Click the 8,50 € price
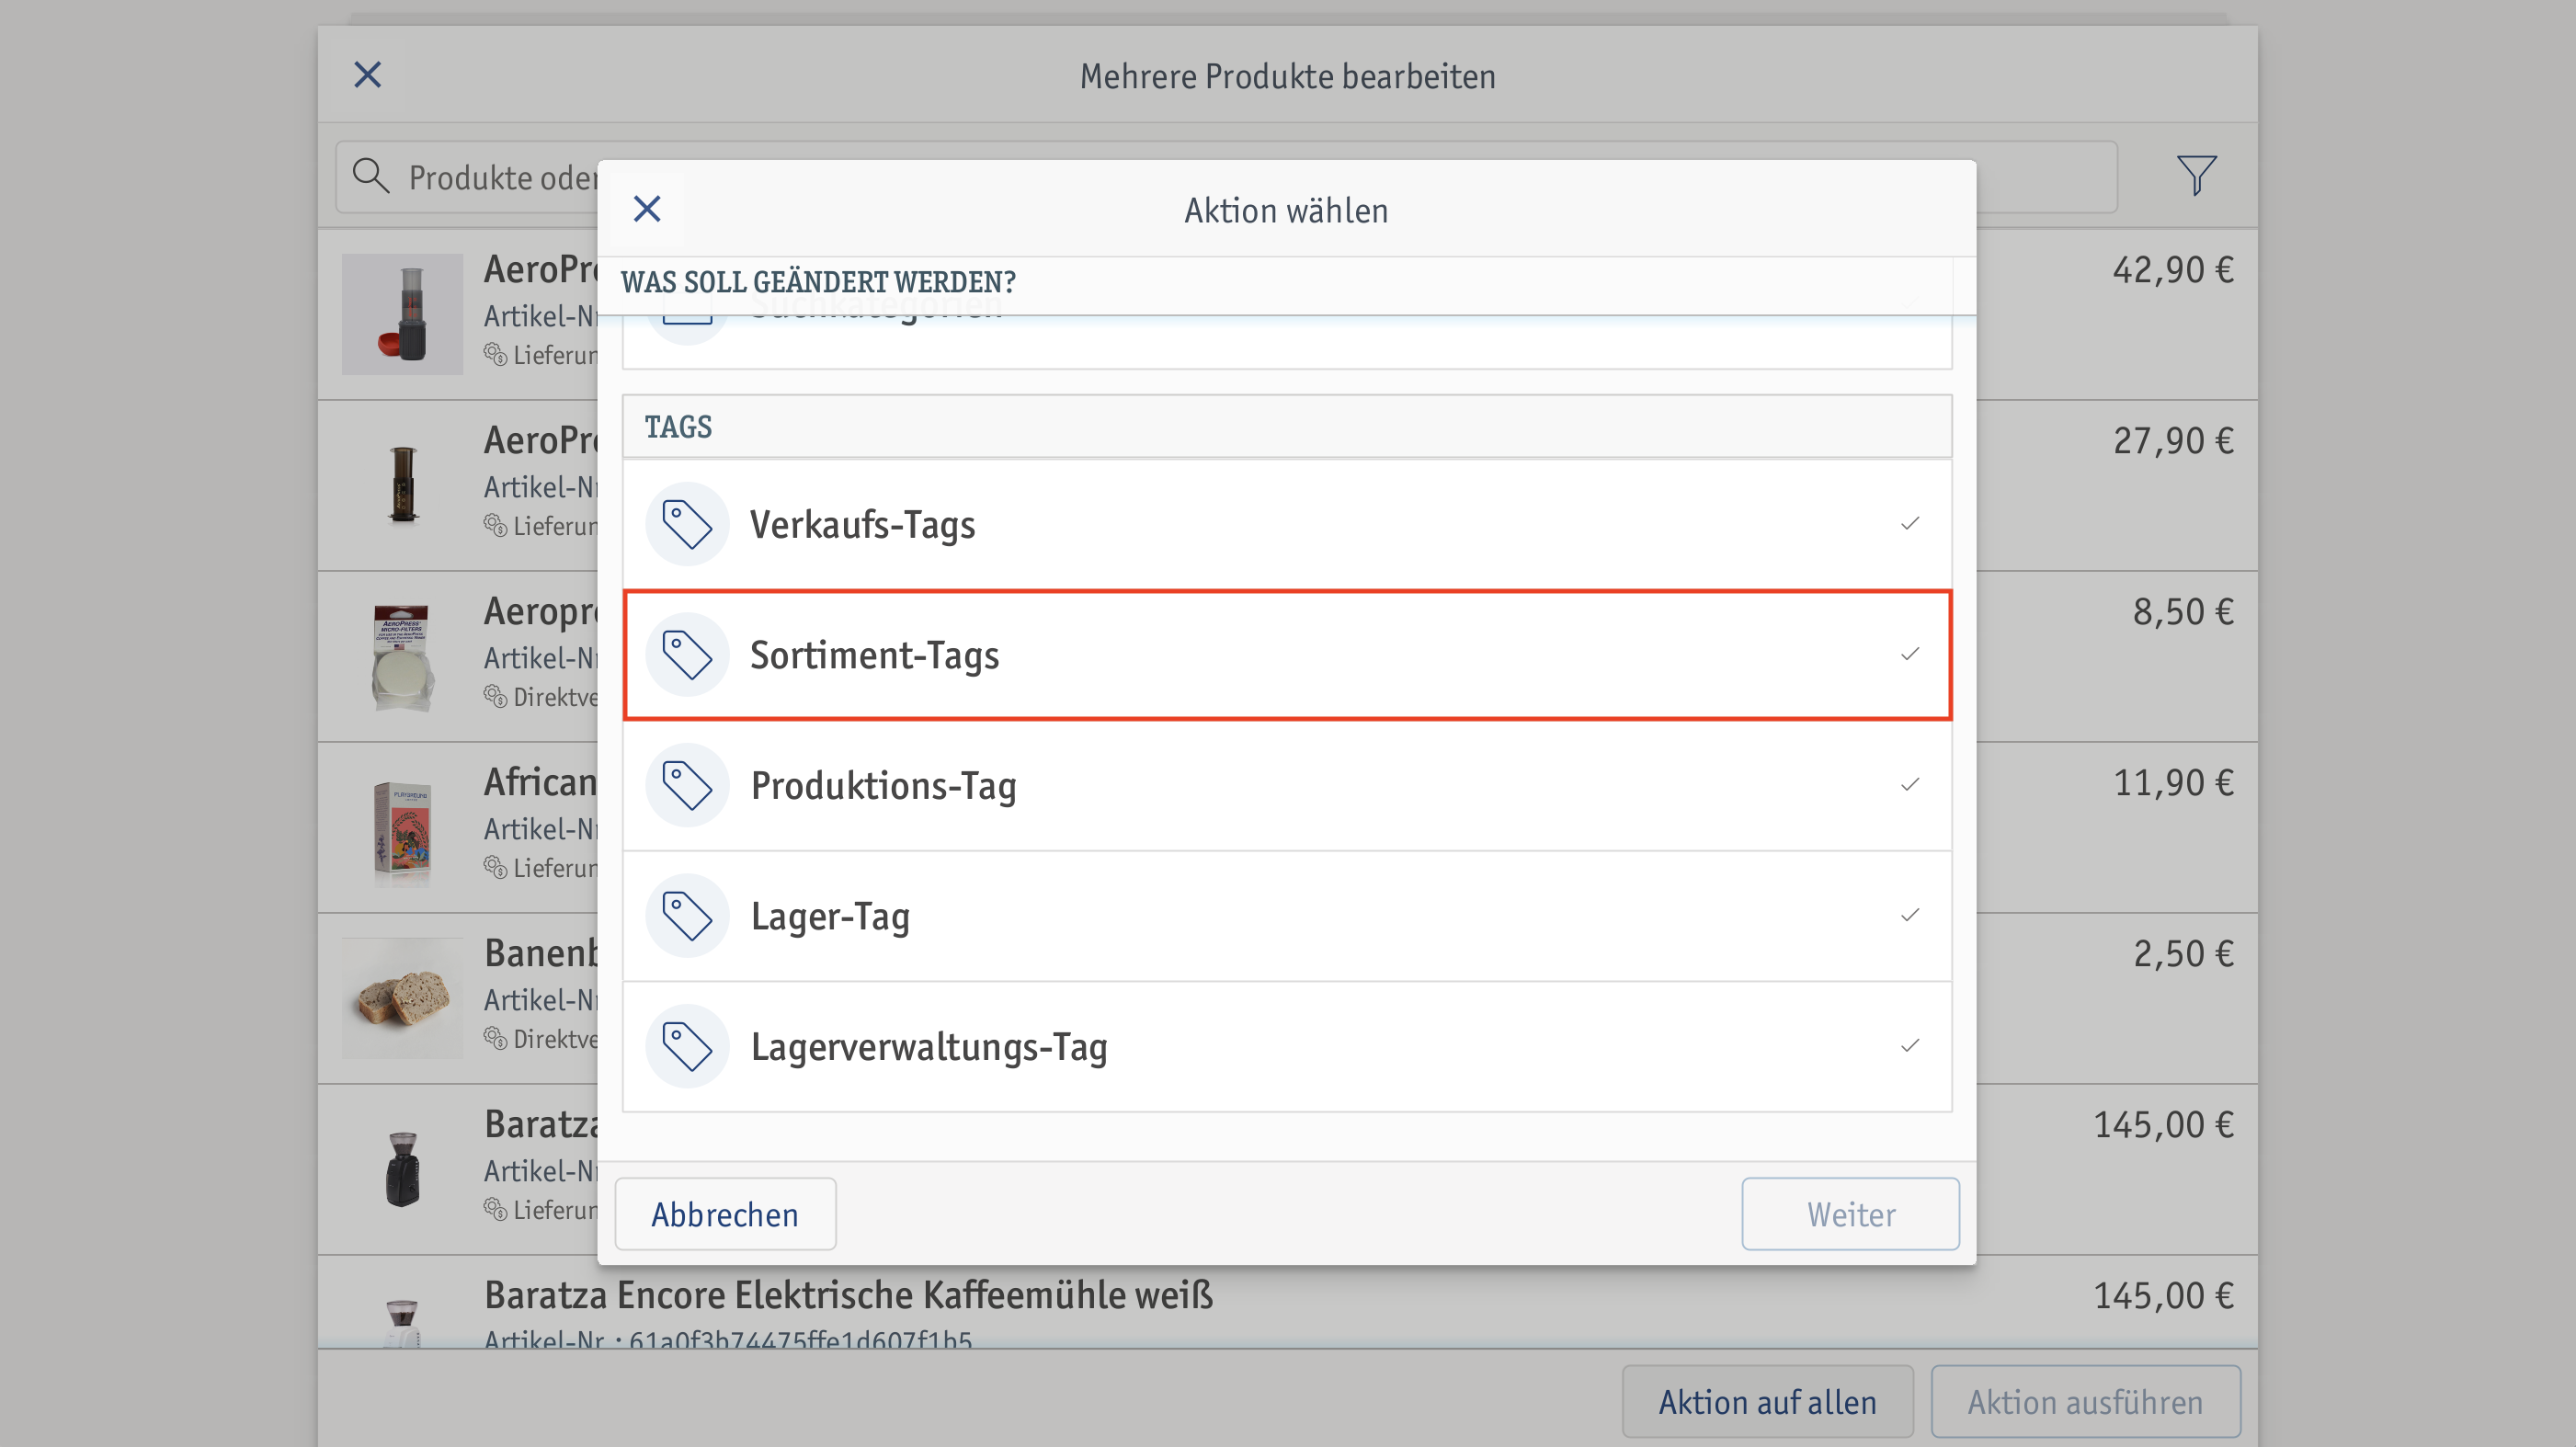The image size is (2576, 1447). click(x=2183, y=612)
